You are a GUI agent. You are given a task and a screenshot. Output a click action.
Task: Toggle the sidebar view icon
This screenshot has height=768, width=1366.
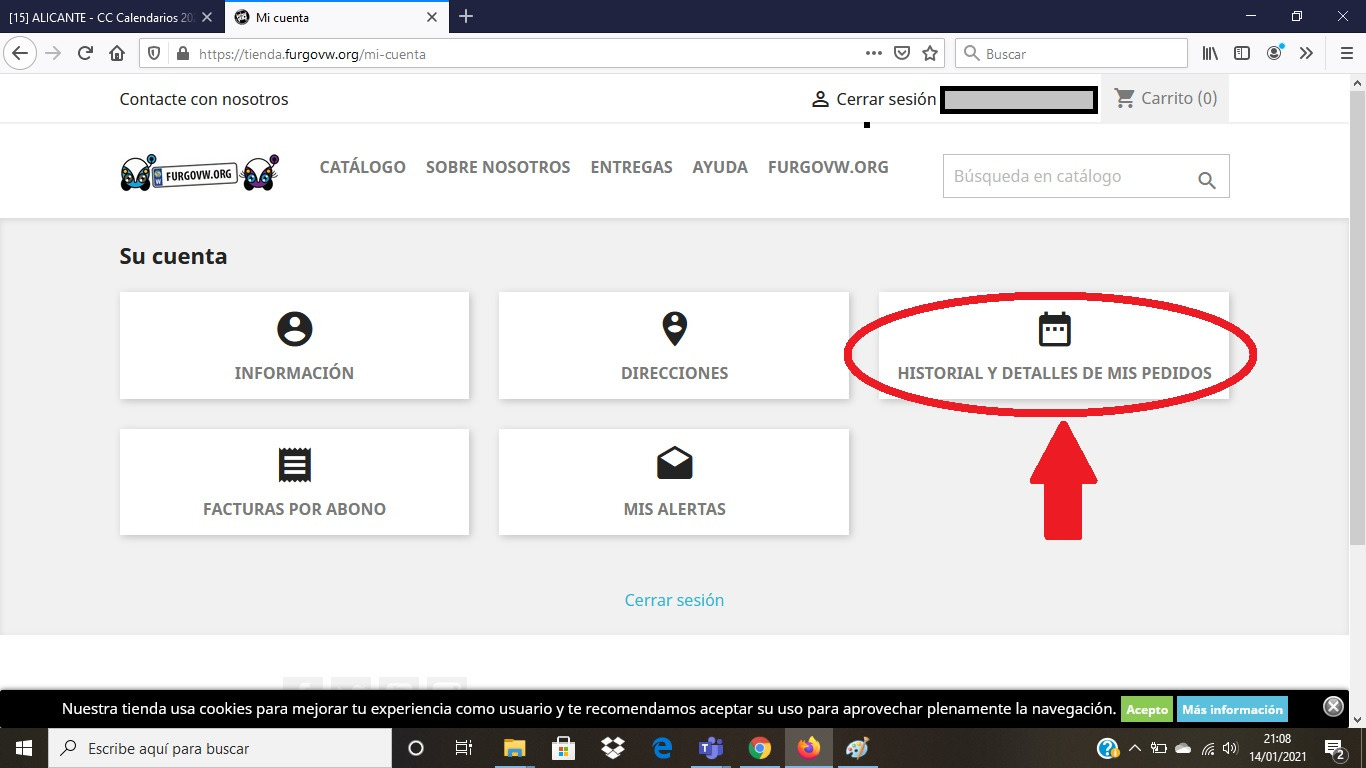coord(1242,53)
